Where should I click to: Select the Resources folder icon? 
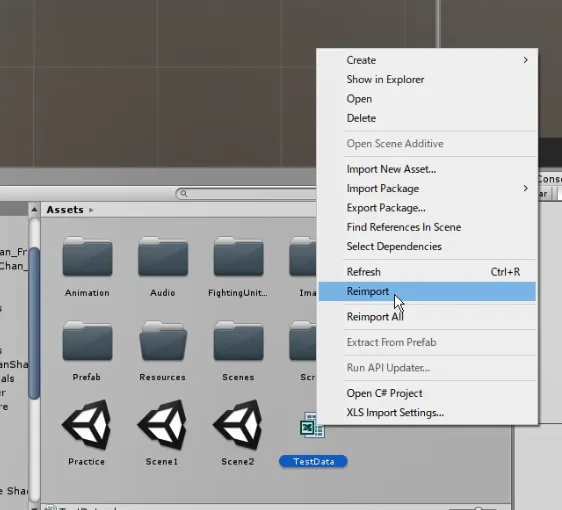pos(163,341)
